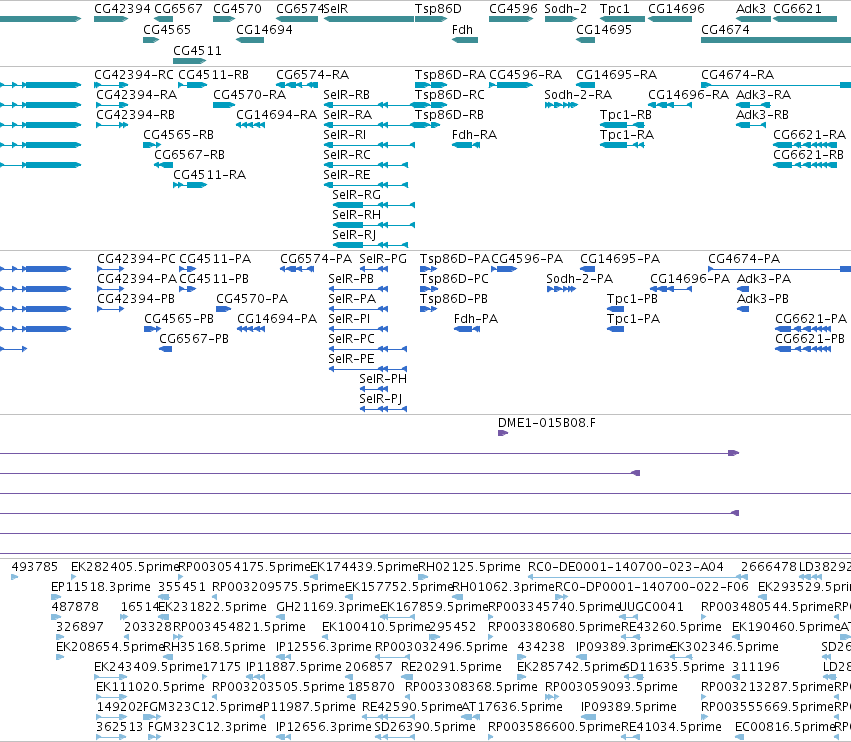Click the CG14694 gene label

point(264,30)
